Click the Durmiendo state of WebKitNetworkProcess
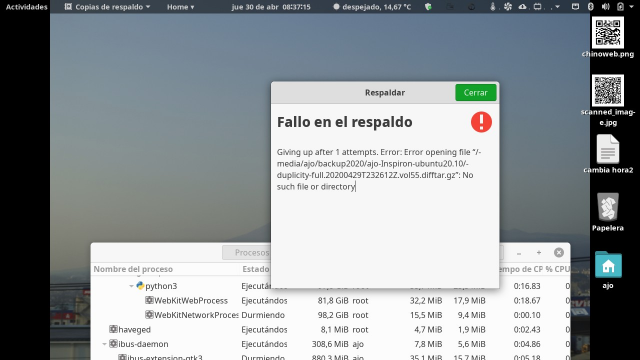This screenshot has width=640, height=360. pyautogui.click(x=263, y=315)
